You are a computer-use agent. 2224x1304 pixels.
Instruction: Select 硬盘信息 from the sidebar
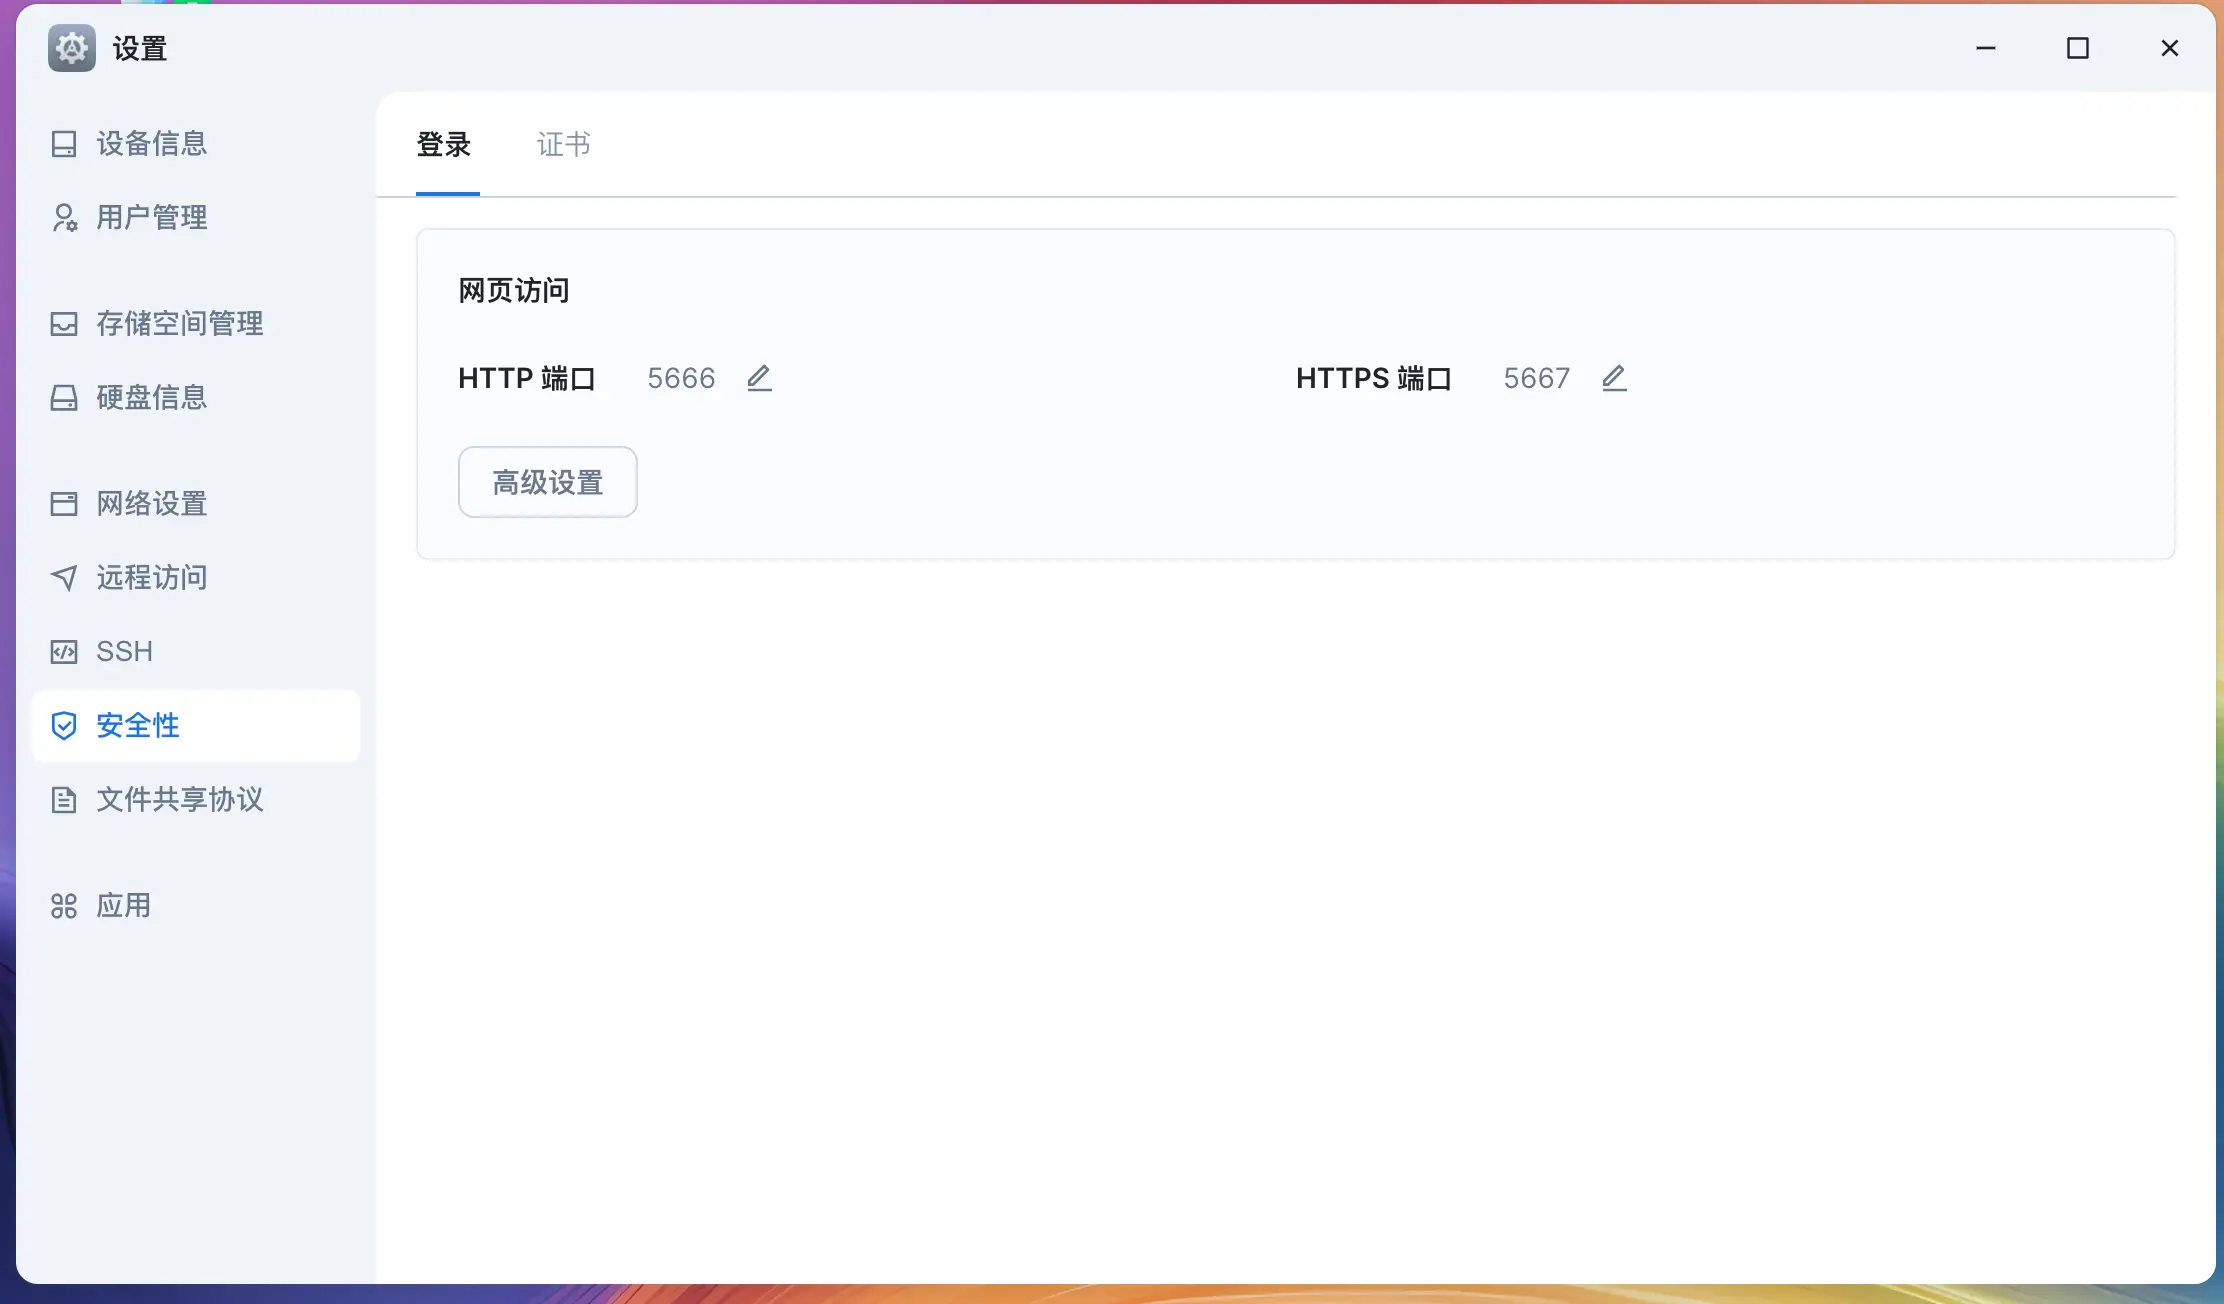[196, 398]
